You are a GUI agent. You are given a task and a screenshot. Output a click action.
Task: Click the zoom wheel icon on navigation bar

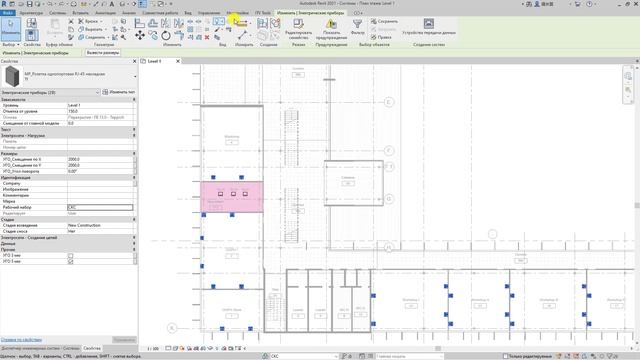coord(628,76)
